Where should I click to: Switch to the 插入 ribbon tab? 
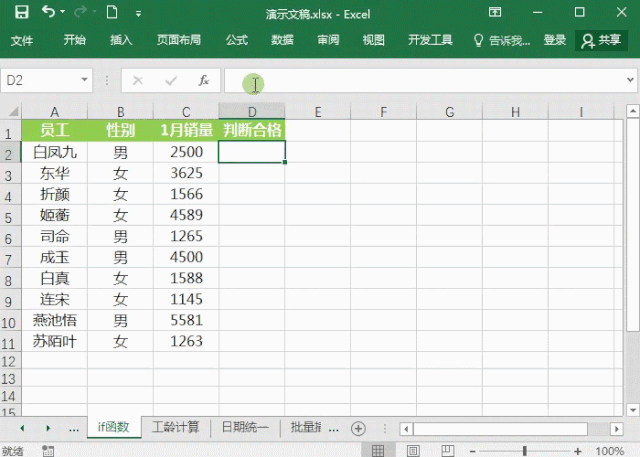coord(121,40)
